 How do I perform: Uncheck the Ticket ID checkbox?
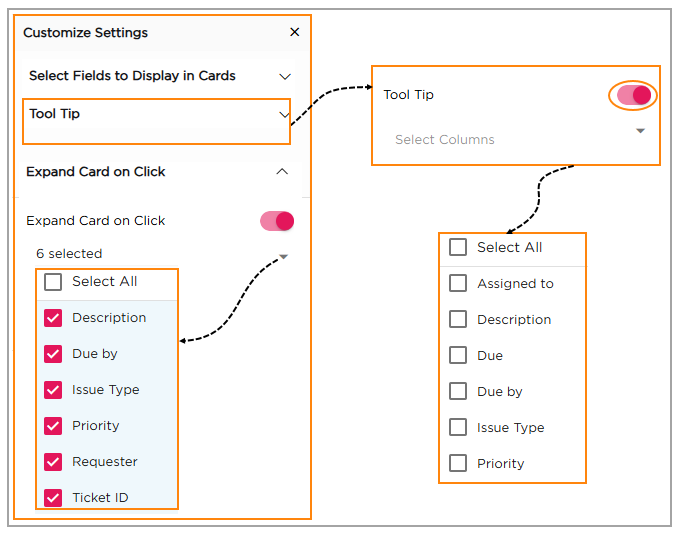coord(53,497)
